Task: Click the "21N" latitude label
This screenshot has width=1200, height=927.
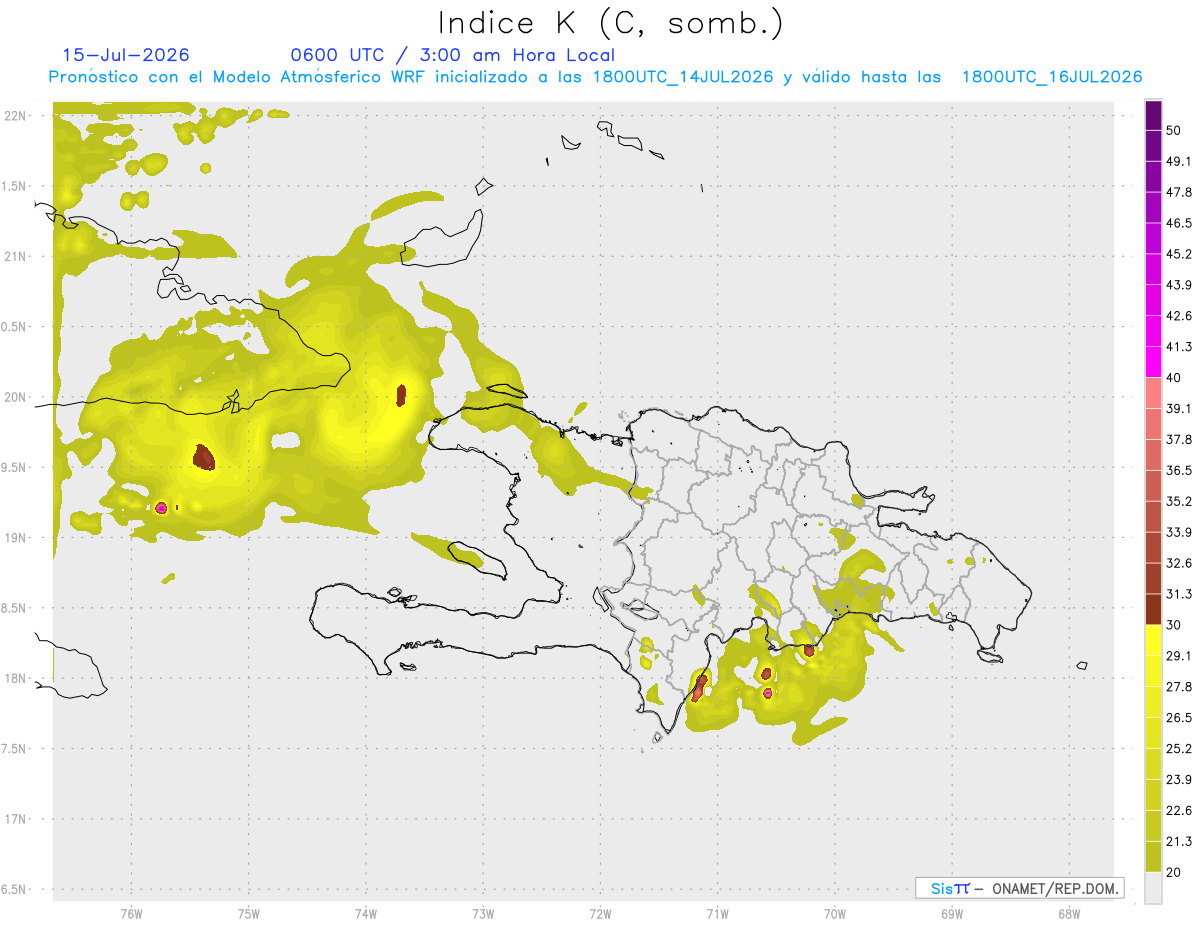Action: [x=17, y=256]
